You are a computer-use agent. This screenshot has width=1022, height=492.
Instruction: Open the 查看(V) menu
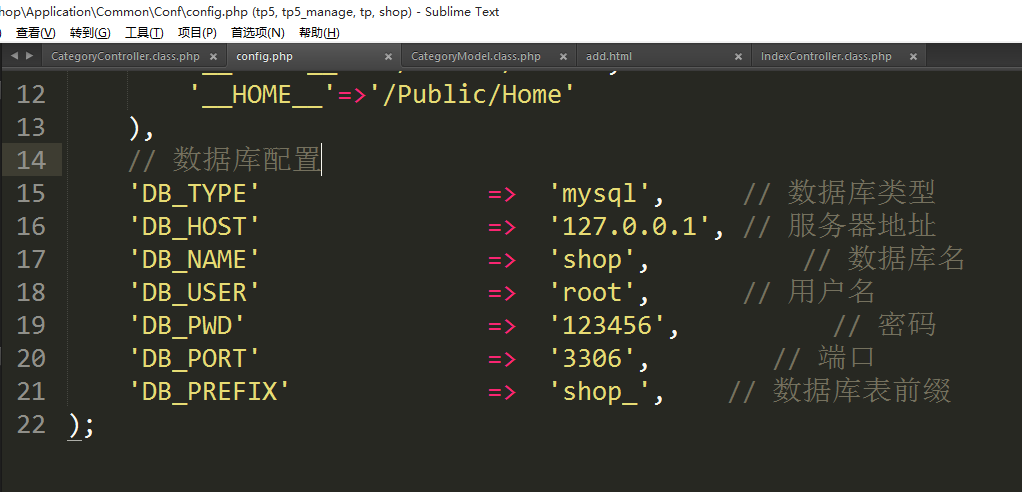(35, 33)
